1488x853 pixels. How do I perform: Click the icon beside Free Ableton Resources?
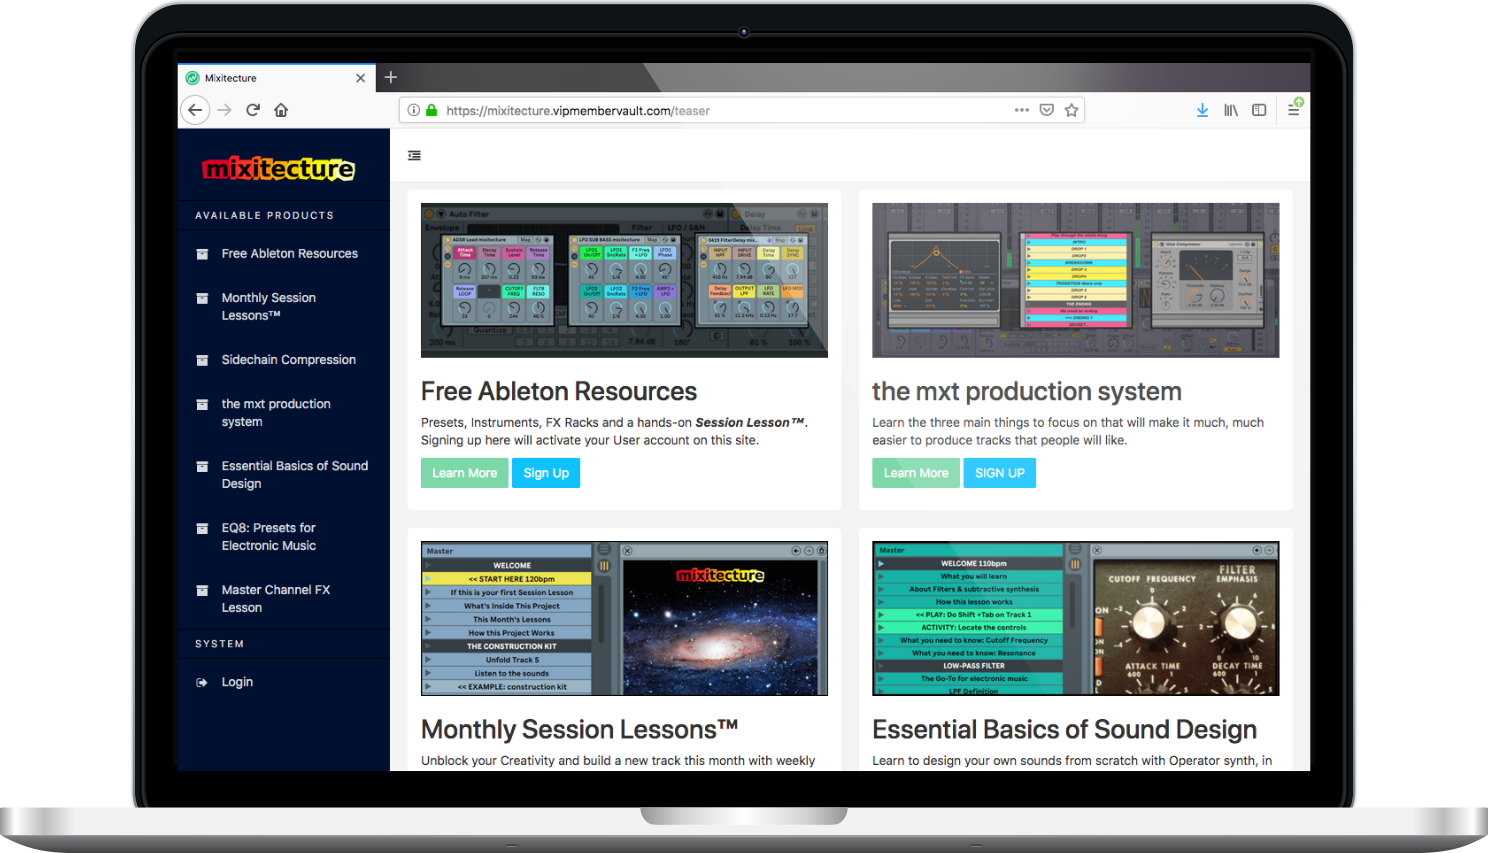click(x=202, y=254)
